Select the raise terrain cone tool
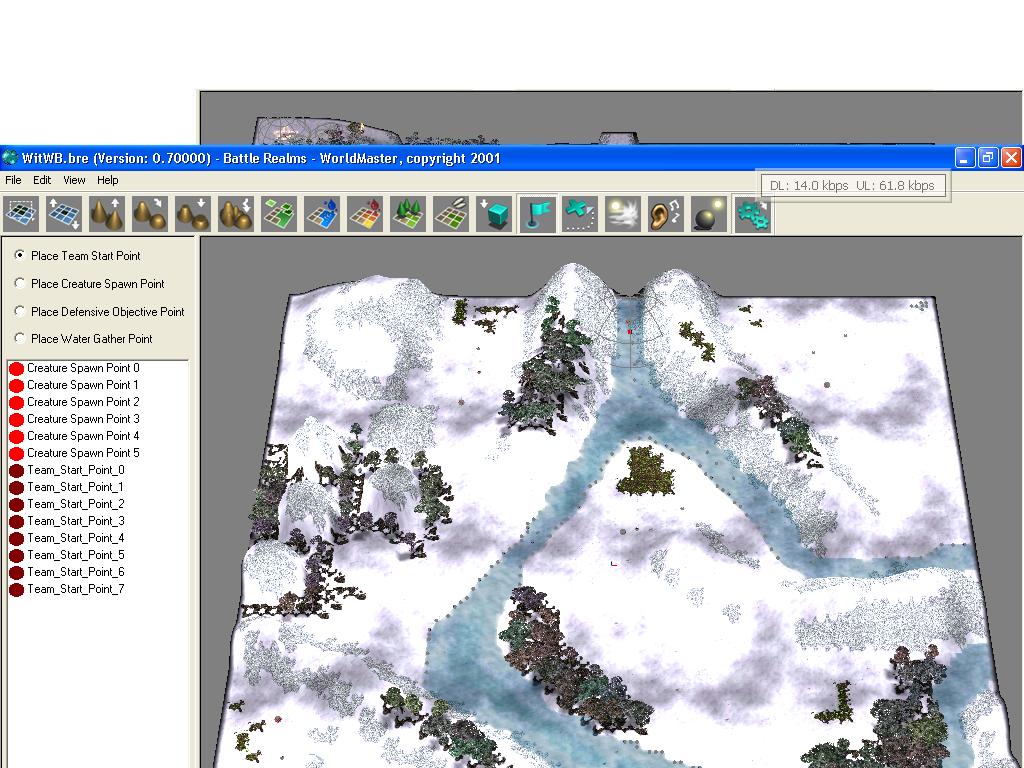 click(x=107, y=214)
